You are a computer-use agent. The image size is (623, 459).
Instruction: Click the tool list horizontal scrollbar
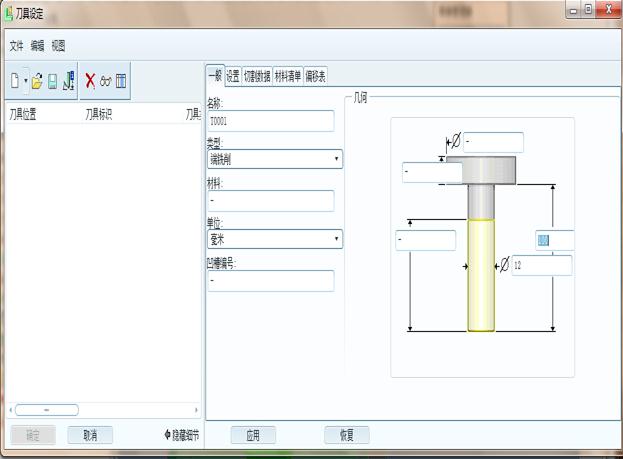[45, 410]
